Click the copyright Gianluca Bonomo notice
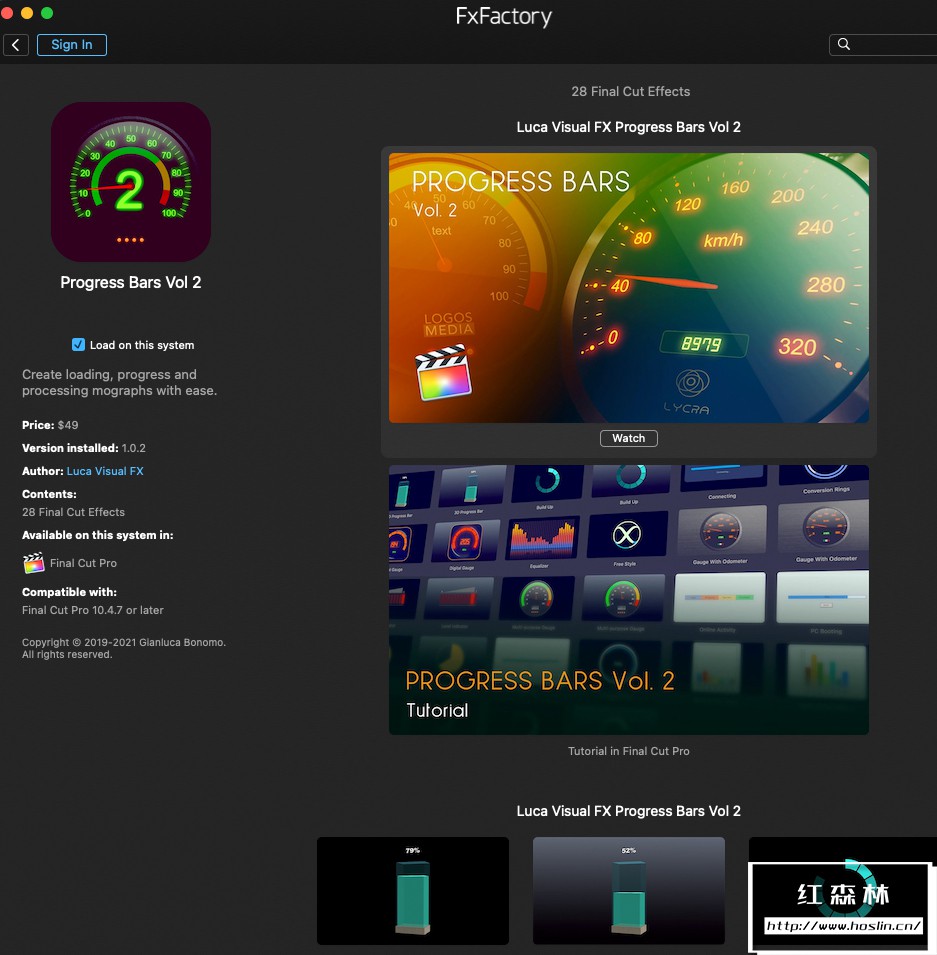Screen dimensions: 937x955 click(x=124, y=648)
